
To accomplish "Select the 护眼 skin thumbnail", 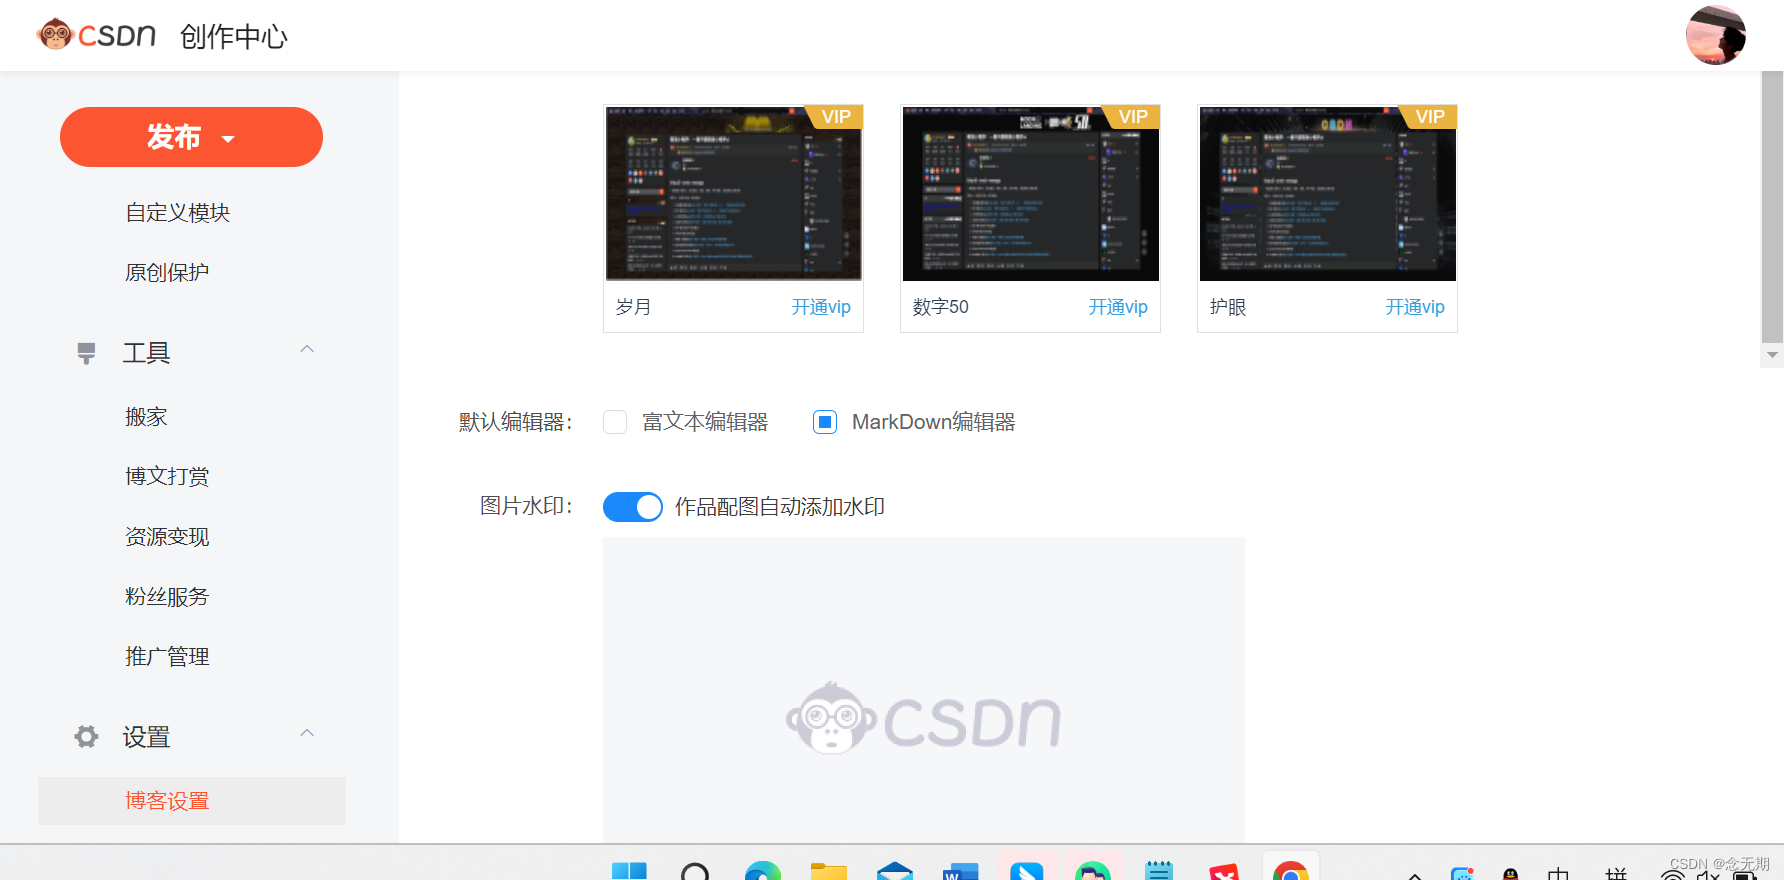I will 1327,193.
